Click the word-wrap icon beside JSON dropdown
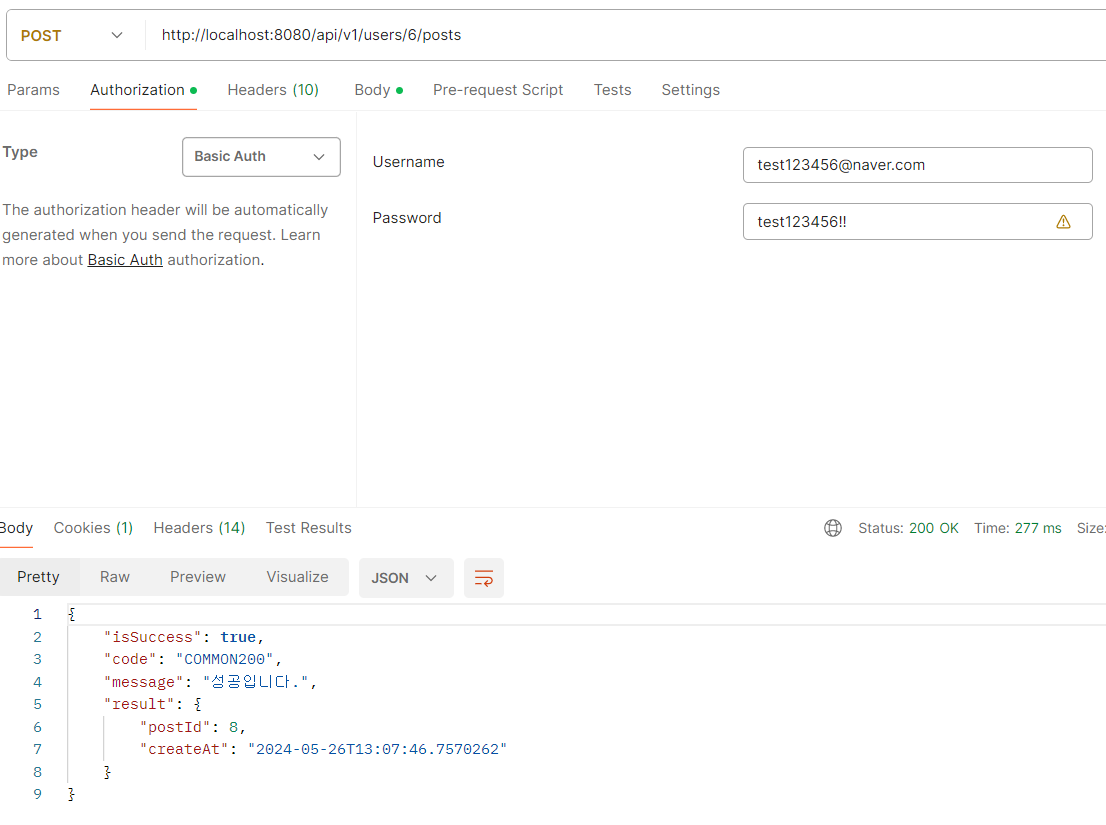The width and height of the screenshot is (1106, 825). (x=484, y=578)
